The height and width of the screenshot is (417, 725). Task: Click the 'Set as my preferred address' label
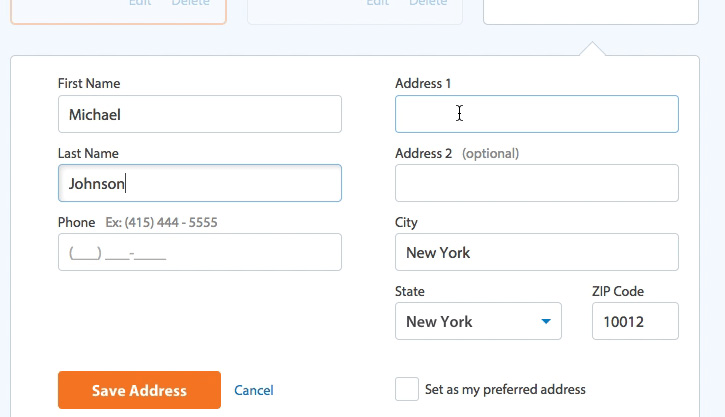coord(505,389)
